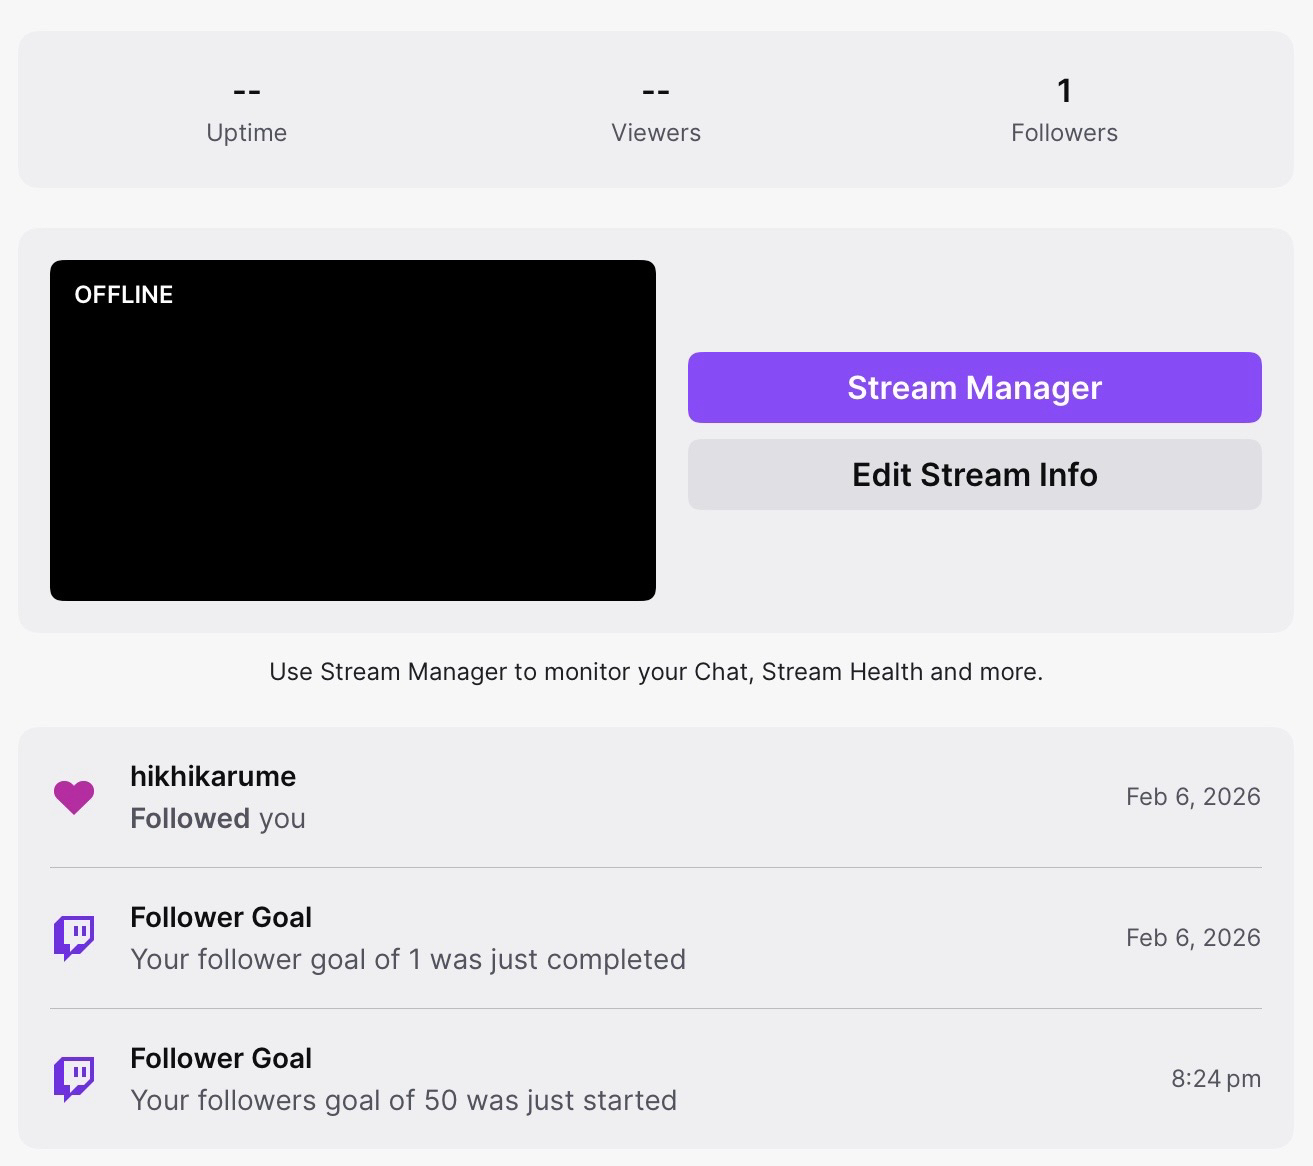Open the Stream Manager
Image resolution: width=1313 pixels, height=1166 pixels.
tap(974, 387)
